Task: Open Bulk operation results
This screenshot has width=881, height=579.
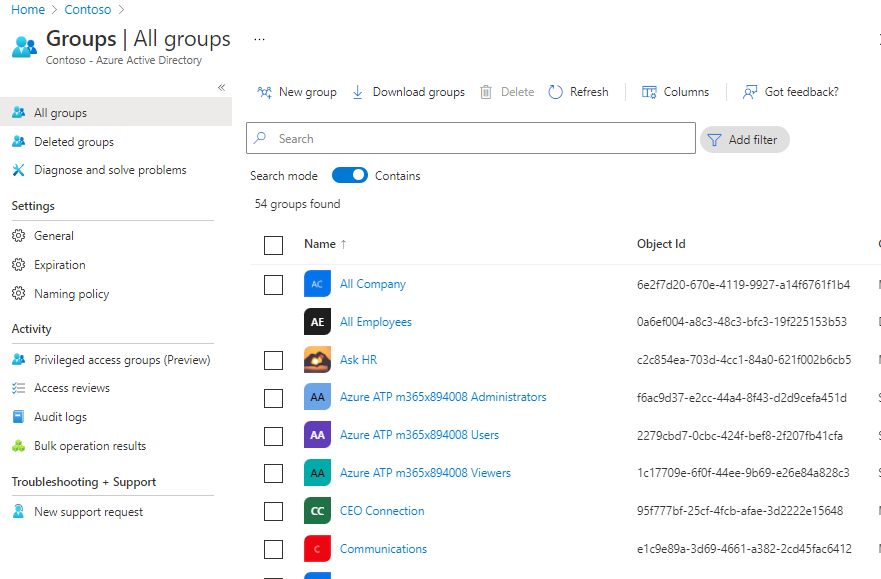Action: click(x=89, y=446)
